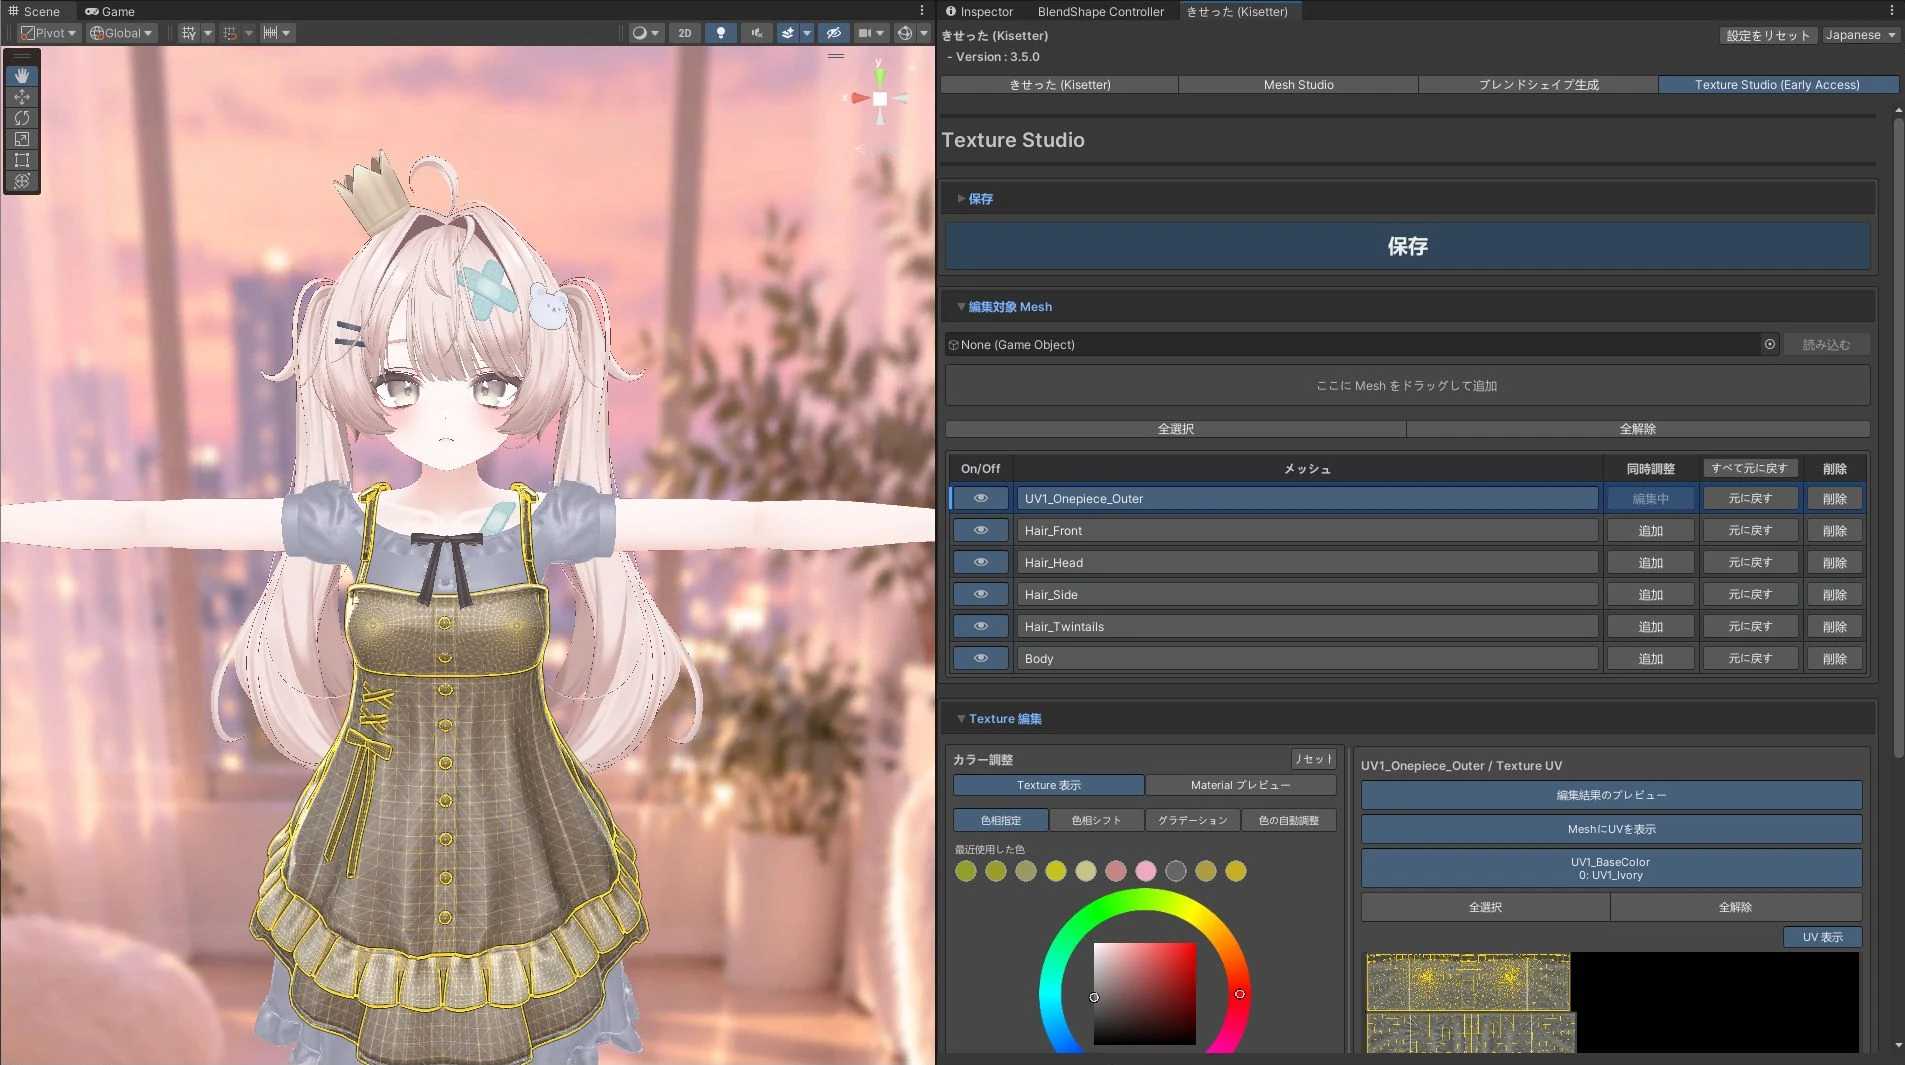Viewport: 1905px width, 1065px height.
Task: Click the object picker circle beside None (Game Object)
Action: (x=1770, y=345)
